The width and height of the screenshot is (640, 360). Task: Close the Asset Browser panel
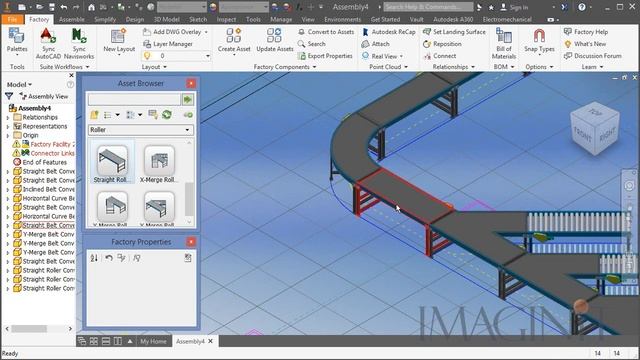(191, 83)
